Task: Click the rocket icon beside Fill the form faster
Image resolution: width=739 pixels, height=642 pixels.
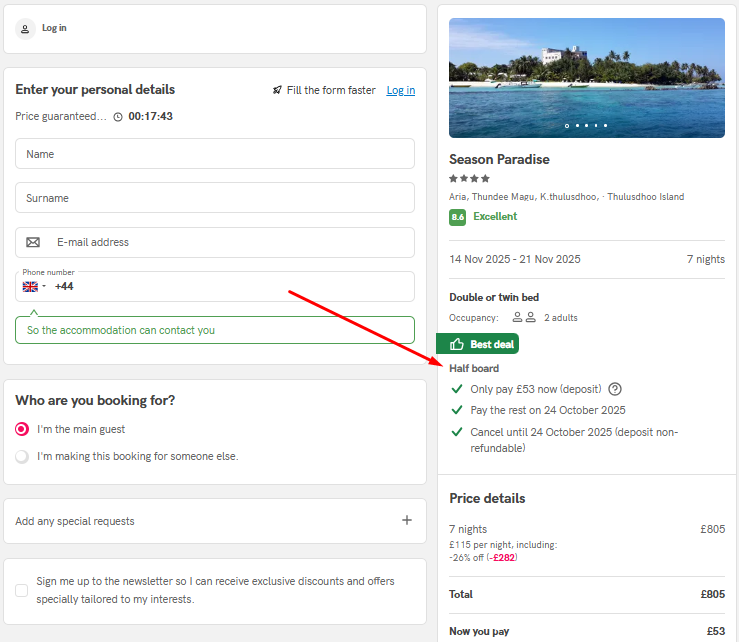Action: (x=277, y=90)
